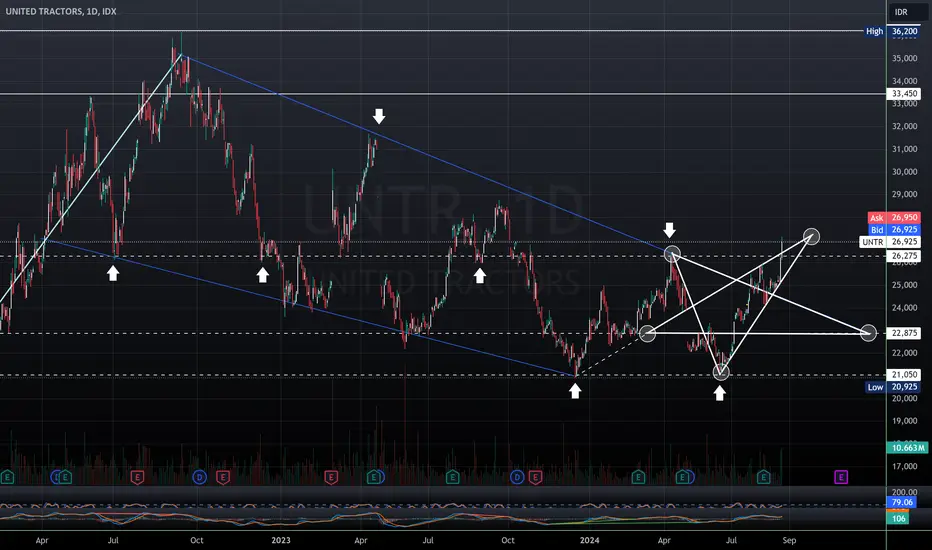Open the green earnings marker after Jul 2023

pos(452,477)
